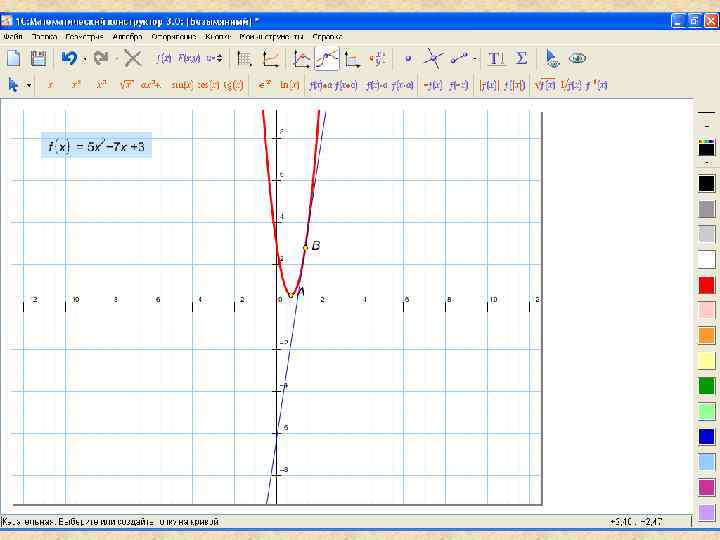Pick the dark green color swatch

tap(707, 386)
